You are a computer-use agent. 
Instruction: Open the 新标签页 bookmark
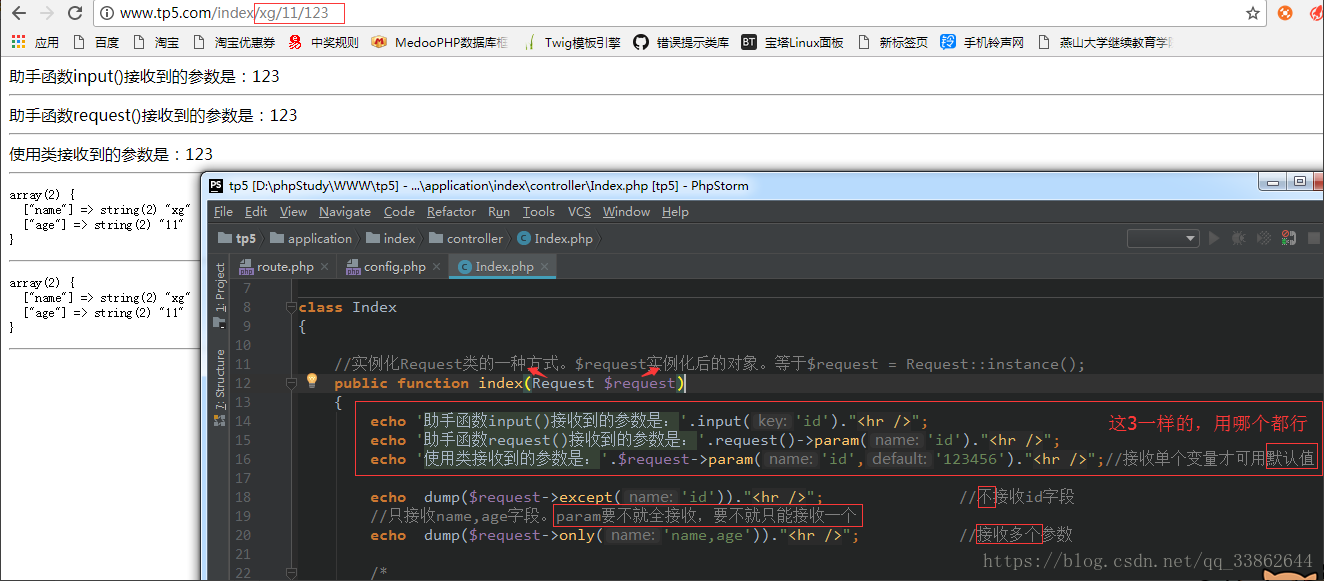tap(892, 42)
